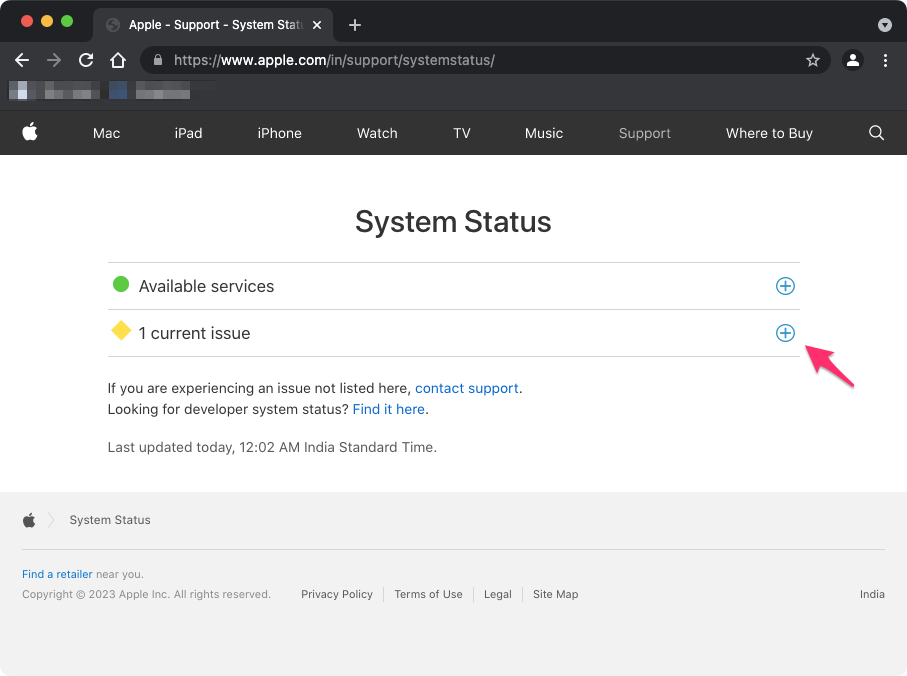This screenshot has width=907, height=676.
Task: Expand the 1 current issue section
Action: (785, 333)
